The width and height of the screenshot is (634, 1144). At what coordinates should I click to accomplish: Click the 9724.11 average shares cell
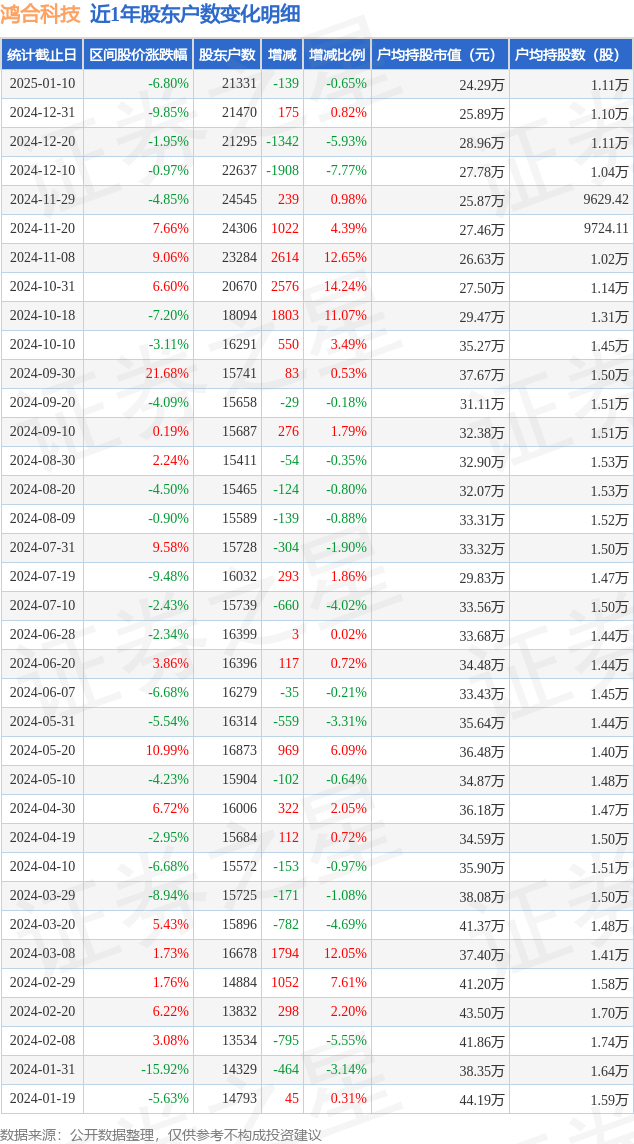(571, 228)
